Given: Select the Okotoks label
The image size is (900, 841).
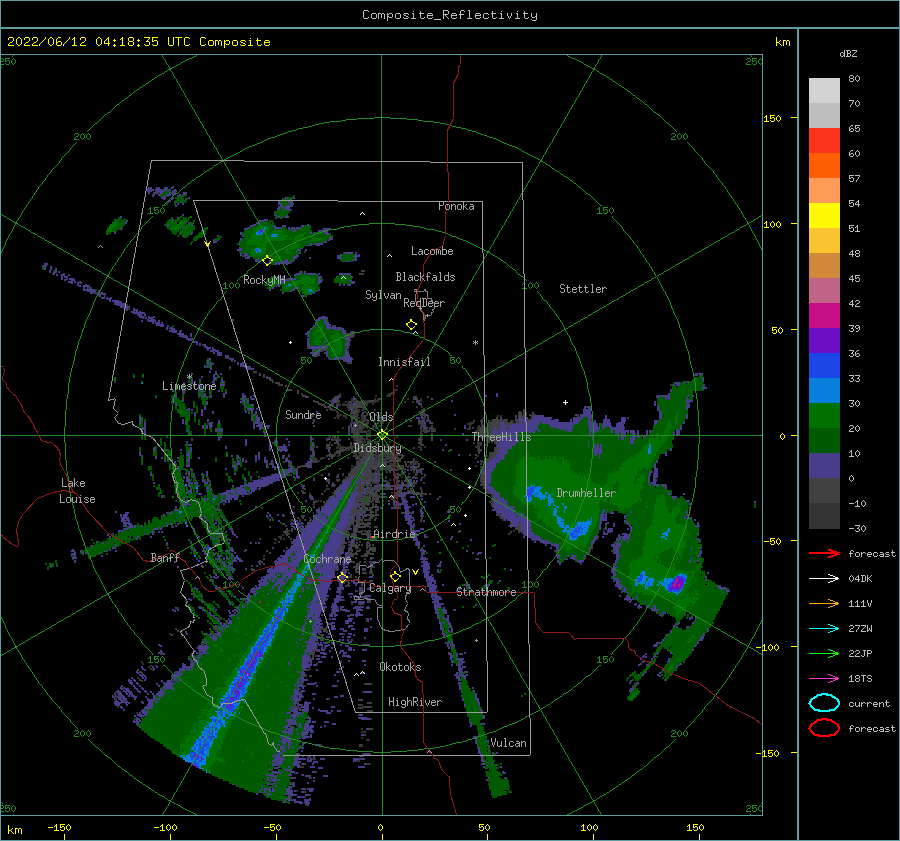Looking at the screenshot, I should point(400,667).
